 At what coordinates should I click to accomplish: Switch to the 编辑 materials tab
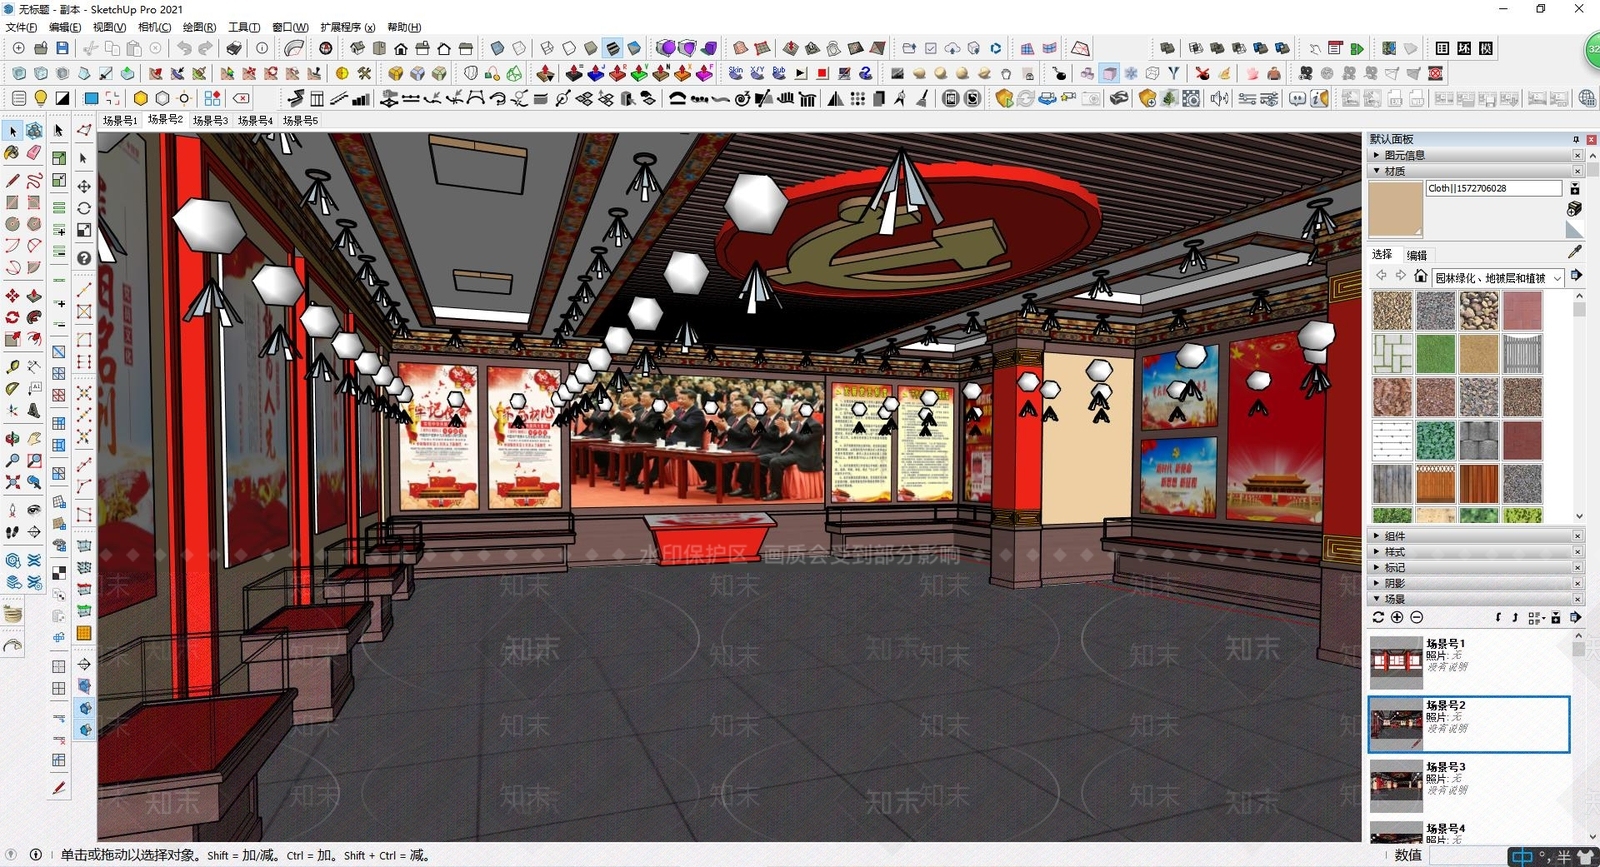point(1417,255)
